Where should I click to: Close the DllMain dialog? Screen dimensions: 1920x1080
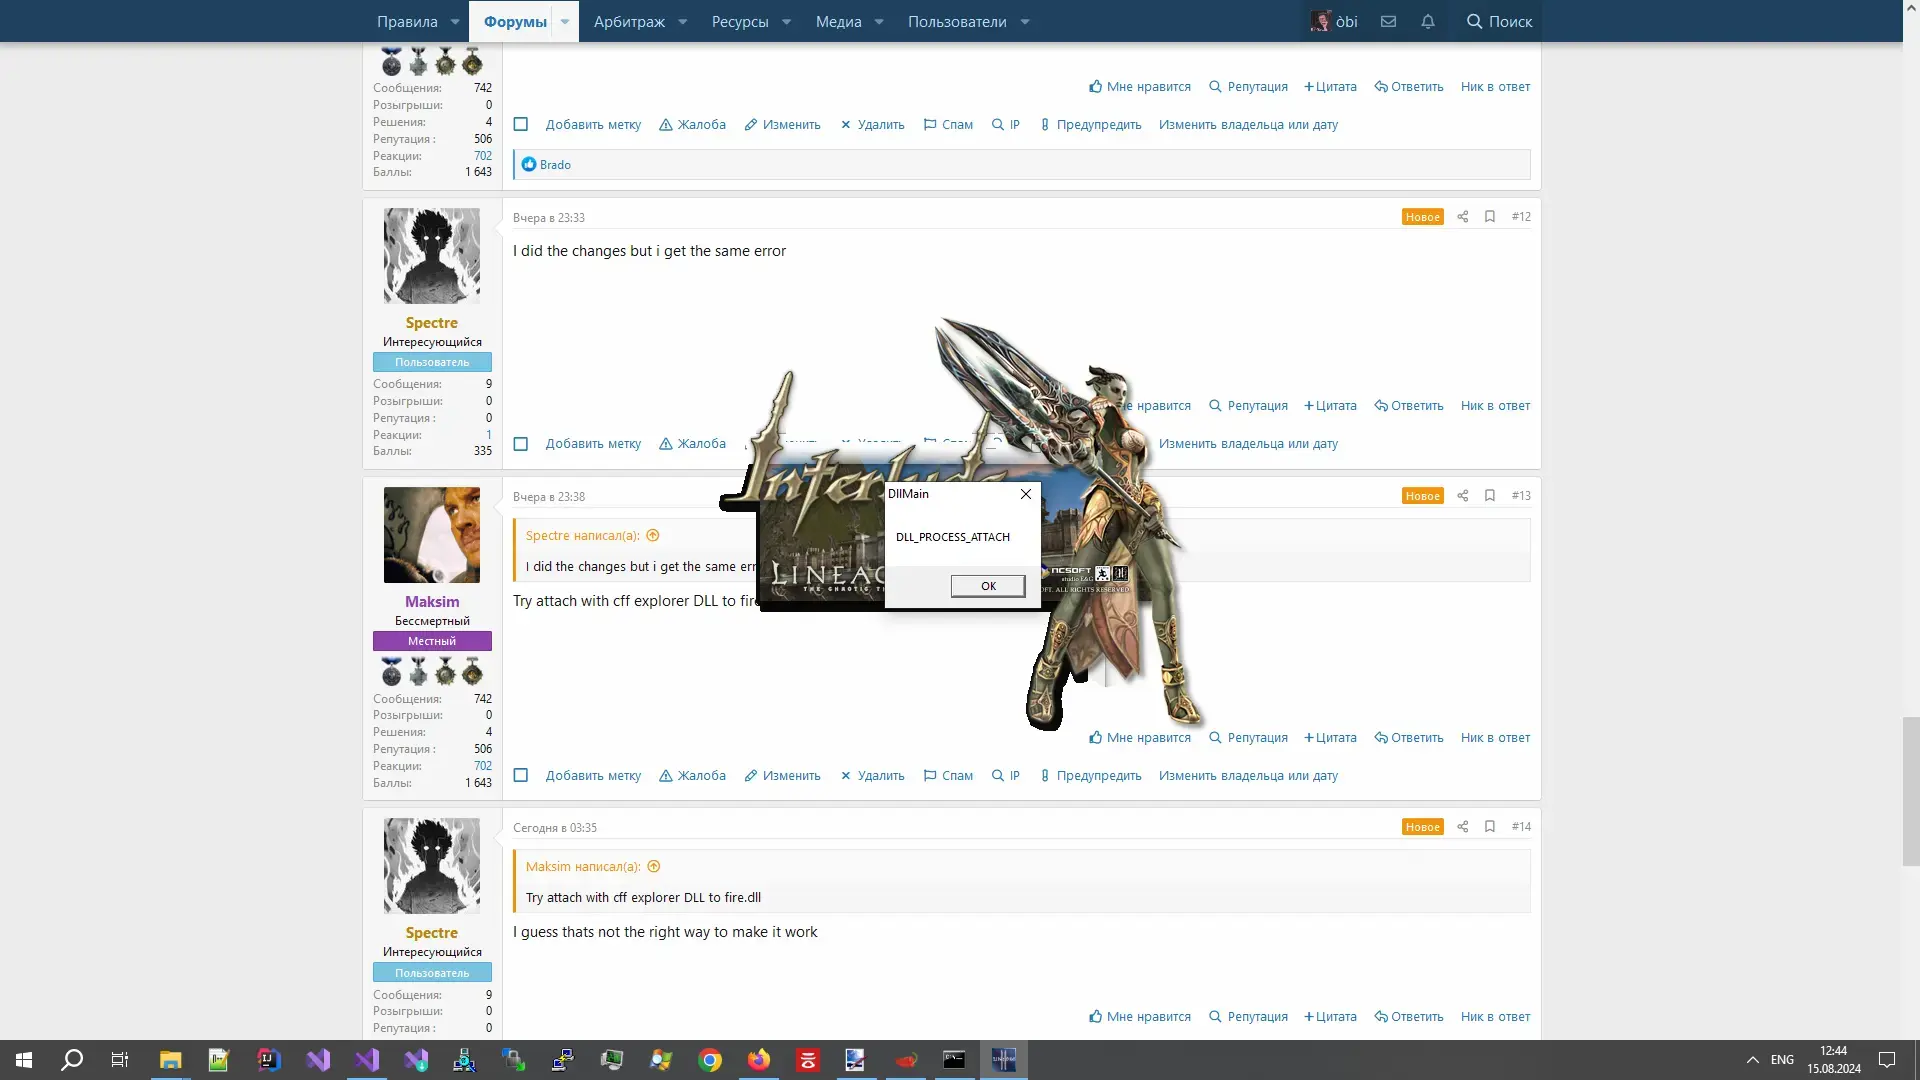1025,494
